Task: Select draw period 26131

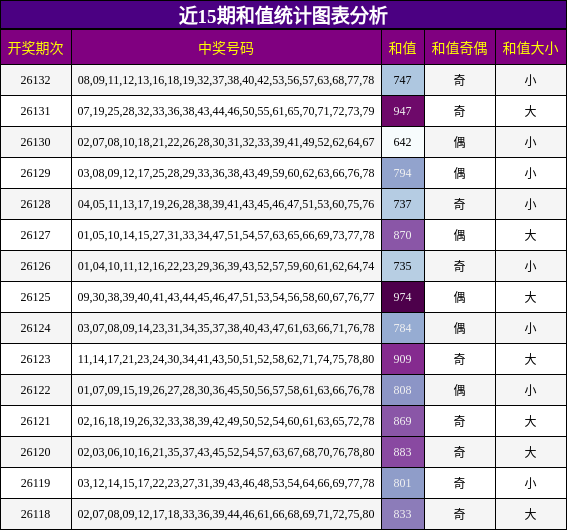Action: (35, 111)
